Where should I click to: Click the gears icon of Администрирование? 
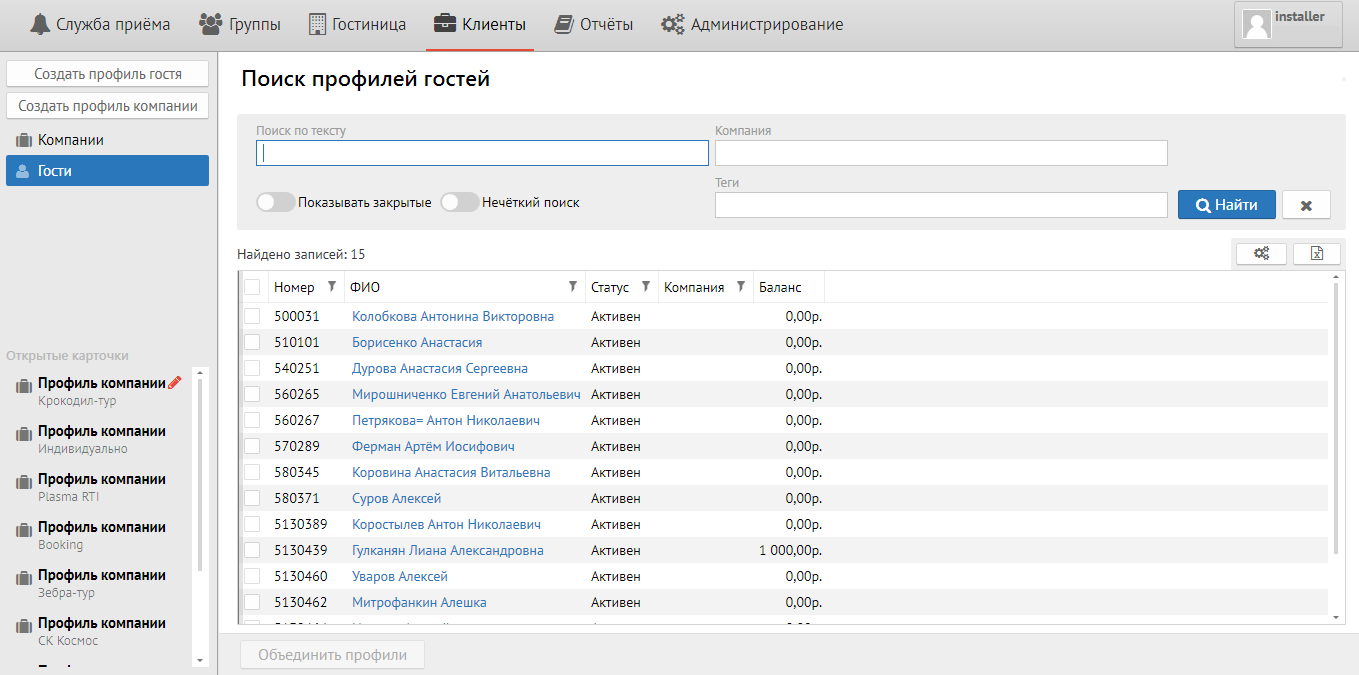tap(672, 24)
